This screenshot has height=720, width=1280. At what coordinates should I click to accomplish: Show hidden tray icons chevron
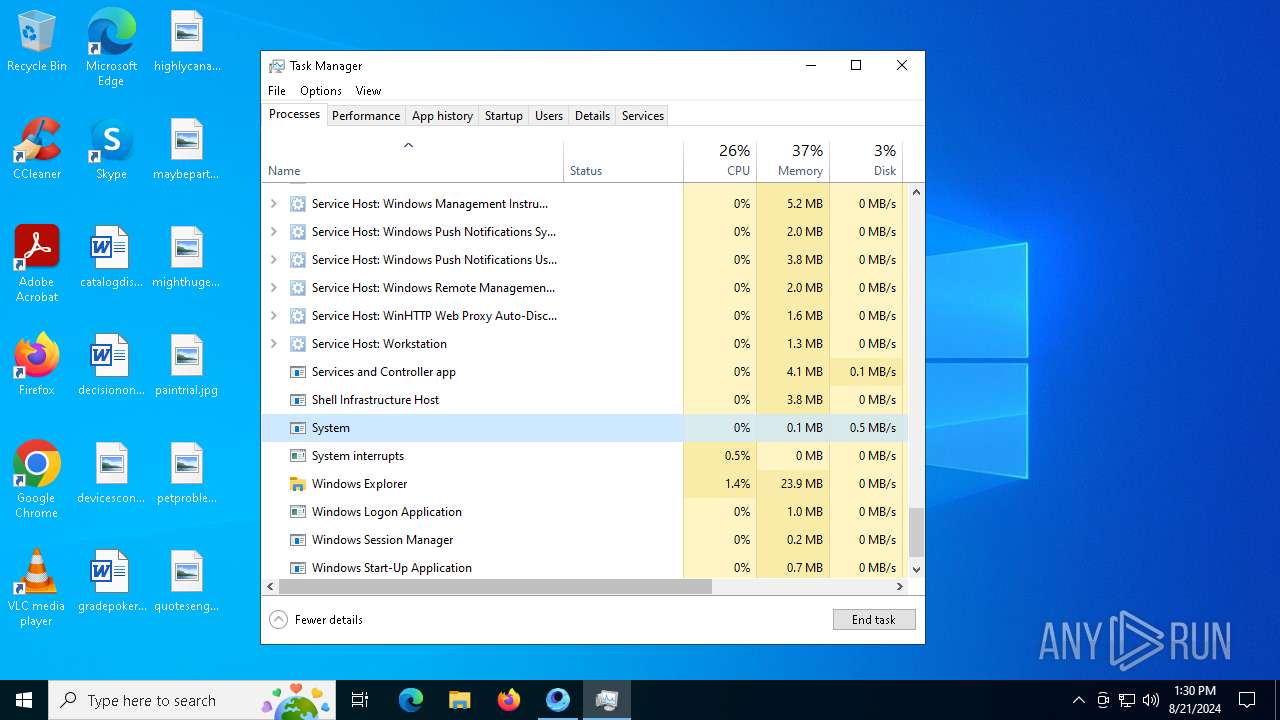(x=1078, y=700)
